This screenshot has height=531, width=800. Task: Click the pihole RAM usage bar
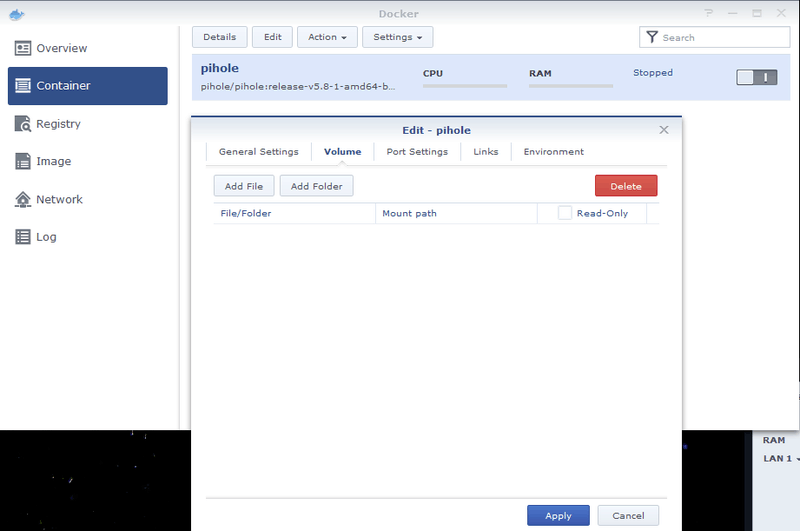click(x=571, y=86)
